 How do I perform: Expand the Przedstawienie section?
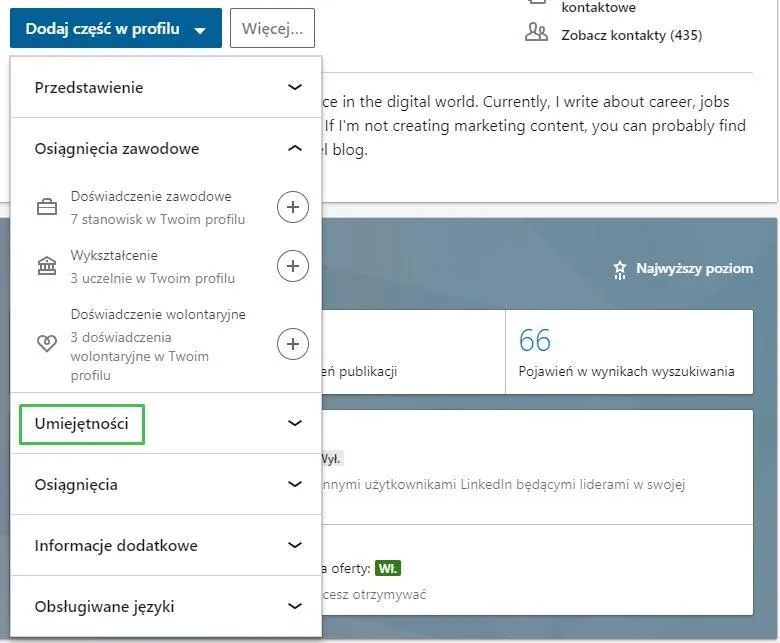(294, 87)
